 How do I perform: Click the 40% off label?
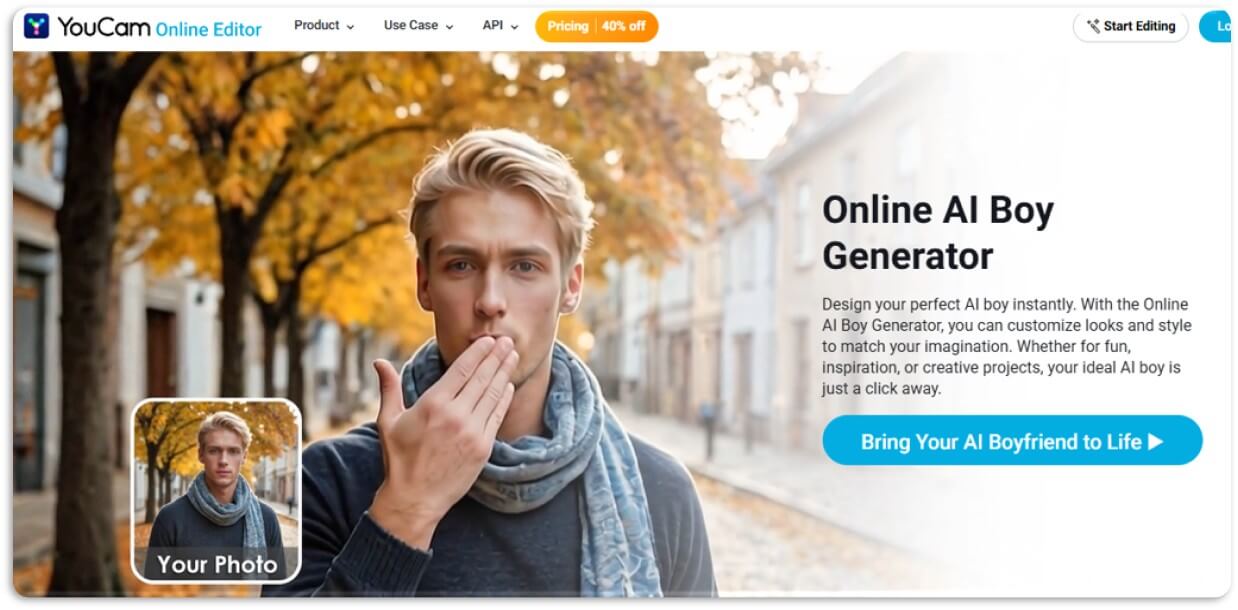tap(624, 26)
